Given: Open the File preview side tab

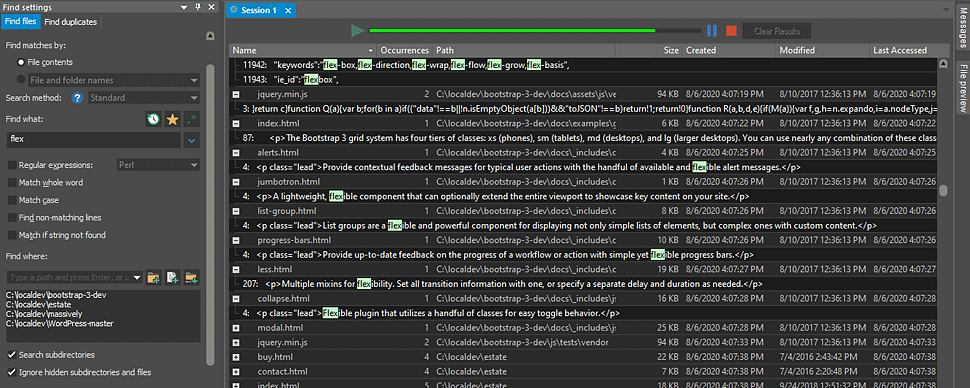Looking at the screenshot, I should (x=962, y=87).
